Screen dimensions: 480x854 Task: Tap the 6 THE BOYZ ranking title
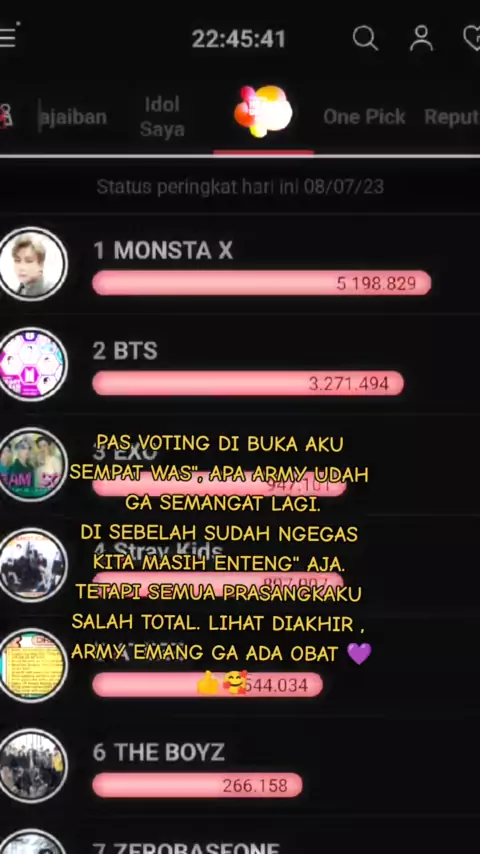(159, 753)
